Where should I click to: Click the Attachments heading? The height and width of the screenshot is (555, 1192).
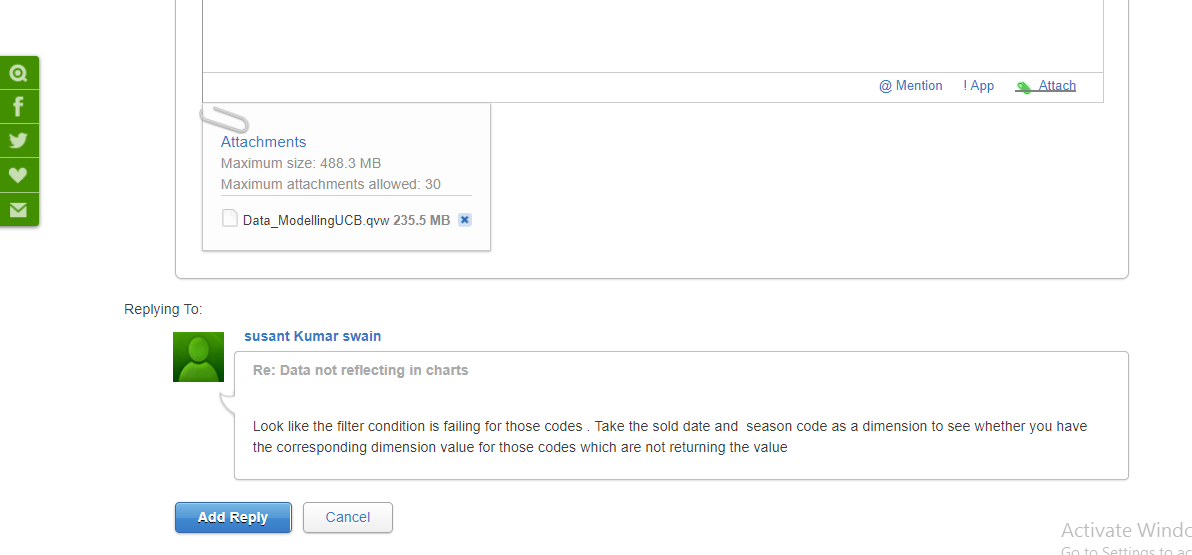263,142
